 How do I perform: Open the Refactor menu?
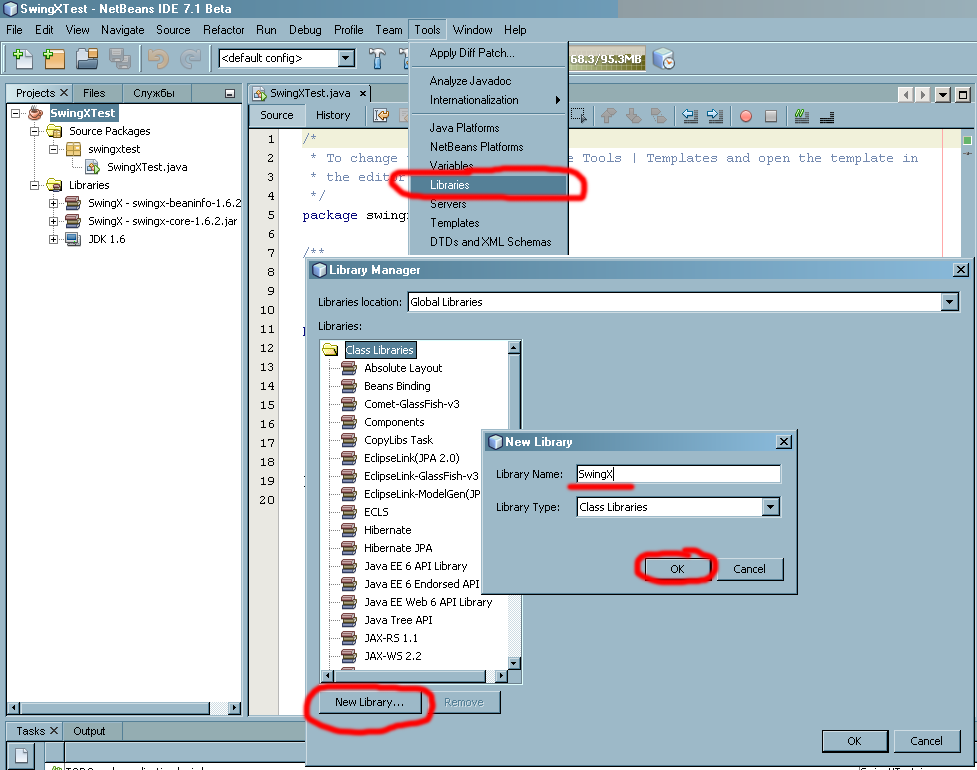pos(224,30)
